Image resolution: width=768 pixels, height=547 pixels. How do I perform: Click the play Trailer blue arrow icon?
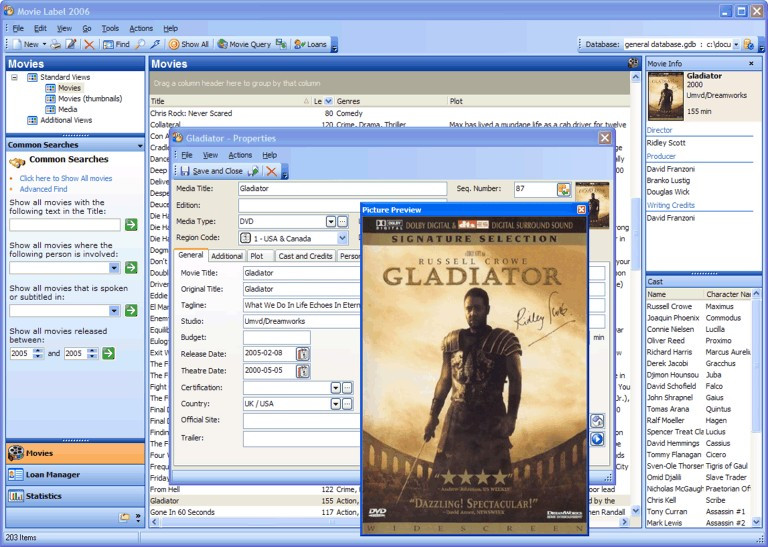pos(597,439)
